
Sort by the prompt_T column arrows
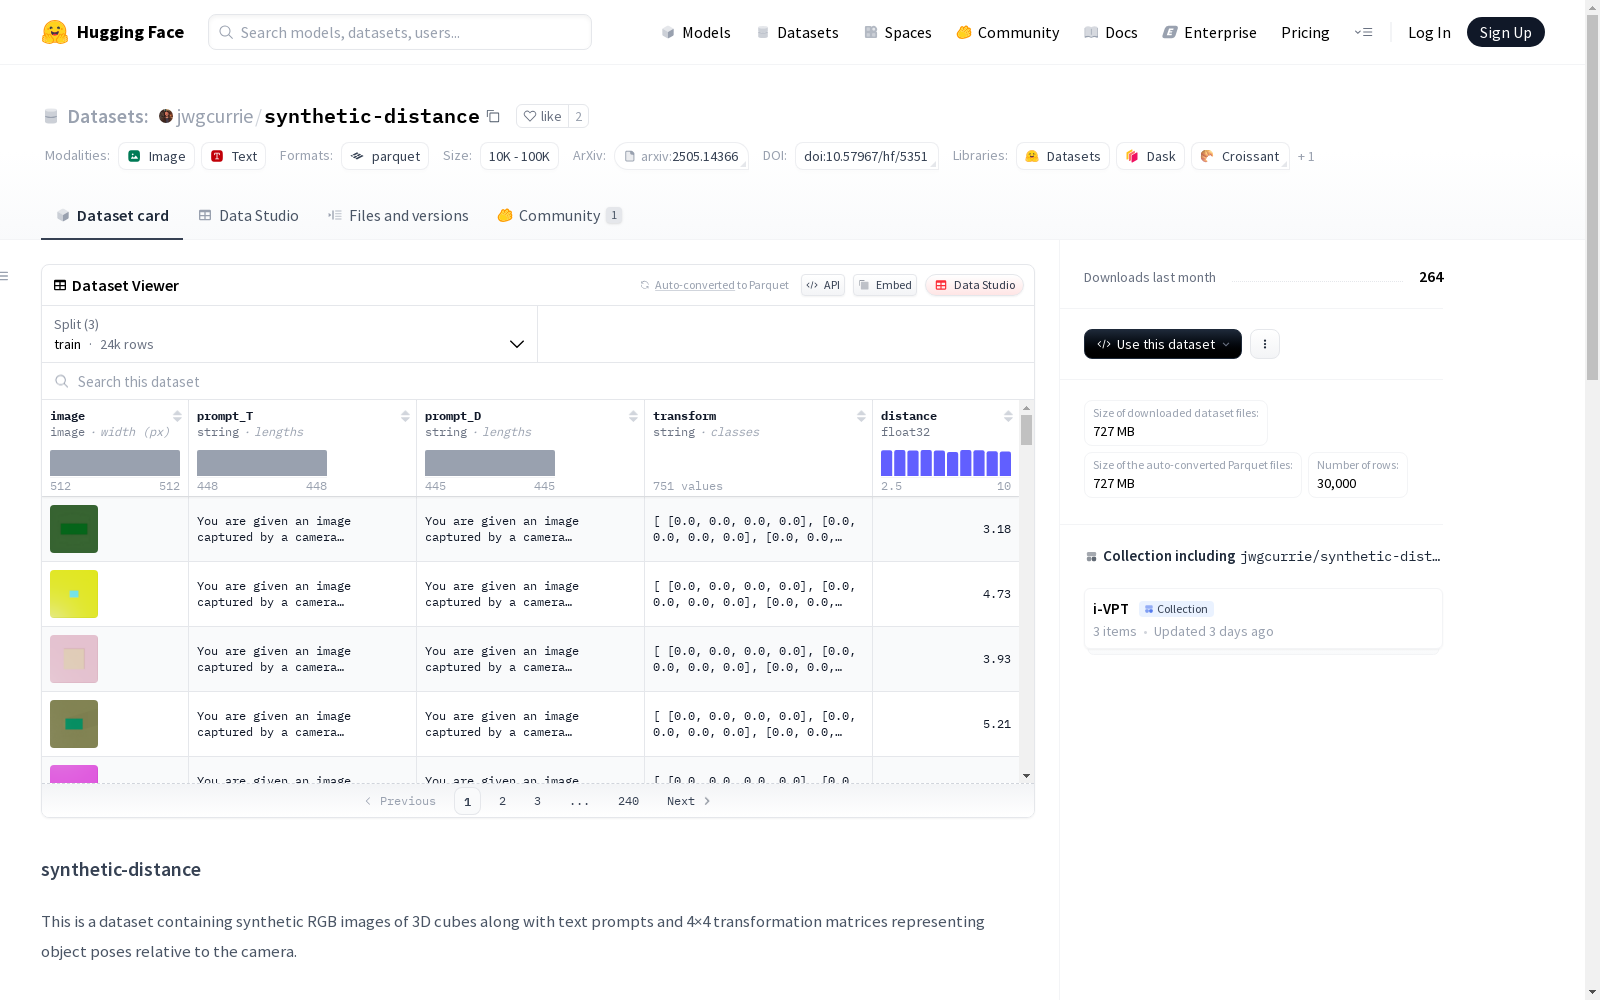tap(405, 416)
